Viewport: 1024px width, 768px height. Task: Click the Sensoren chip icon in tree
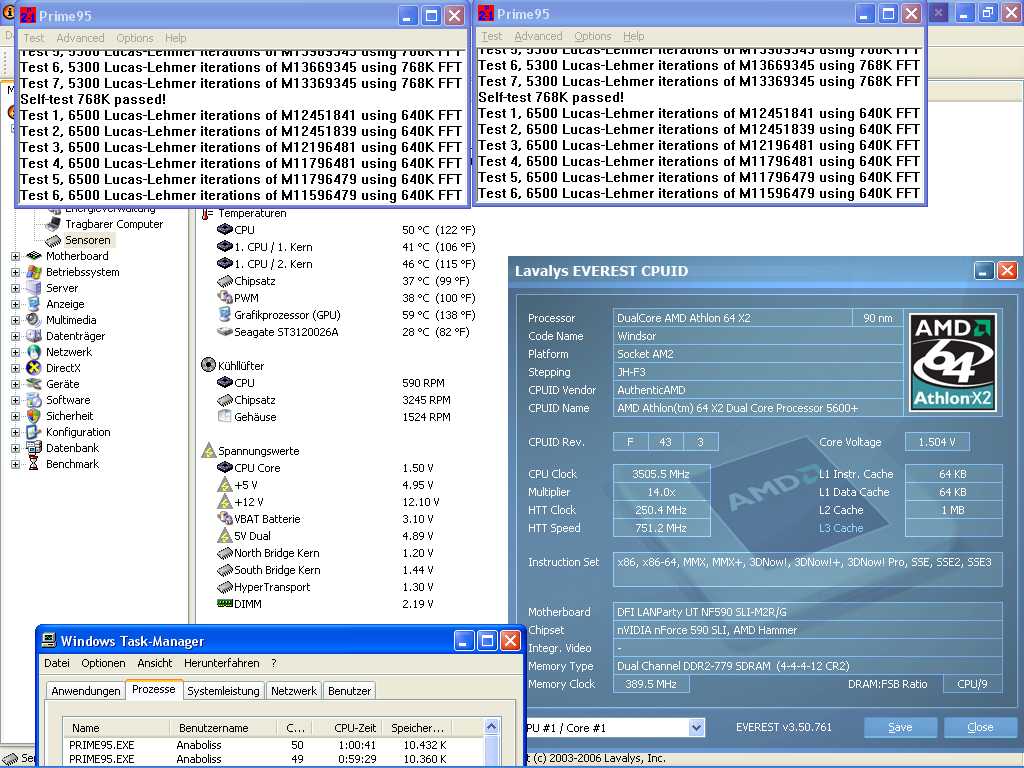tap(54, 240)
